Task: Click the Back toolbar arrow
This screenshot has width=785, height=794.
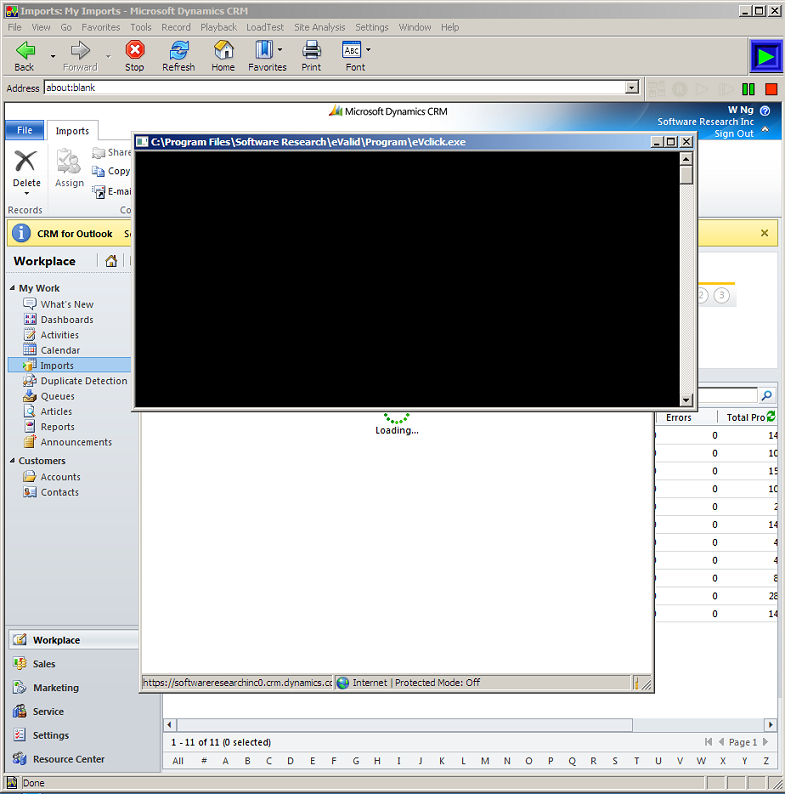Action: (25, 50)
